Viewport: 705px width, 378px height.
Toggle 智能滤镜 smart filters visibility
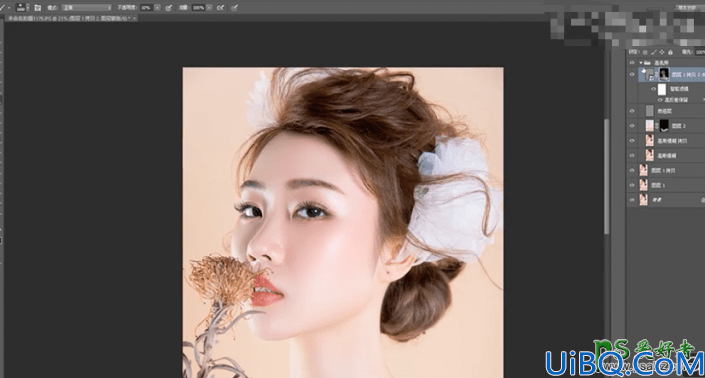(x=653, y=89)
